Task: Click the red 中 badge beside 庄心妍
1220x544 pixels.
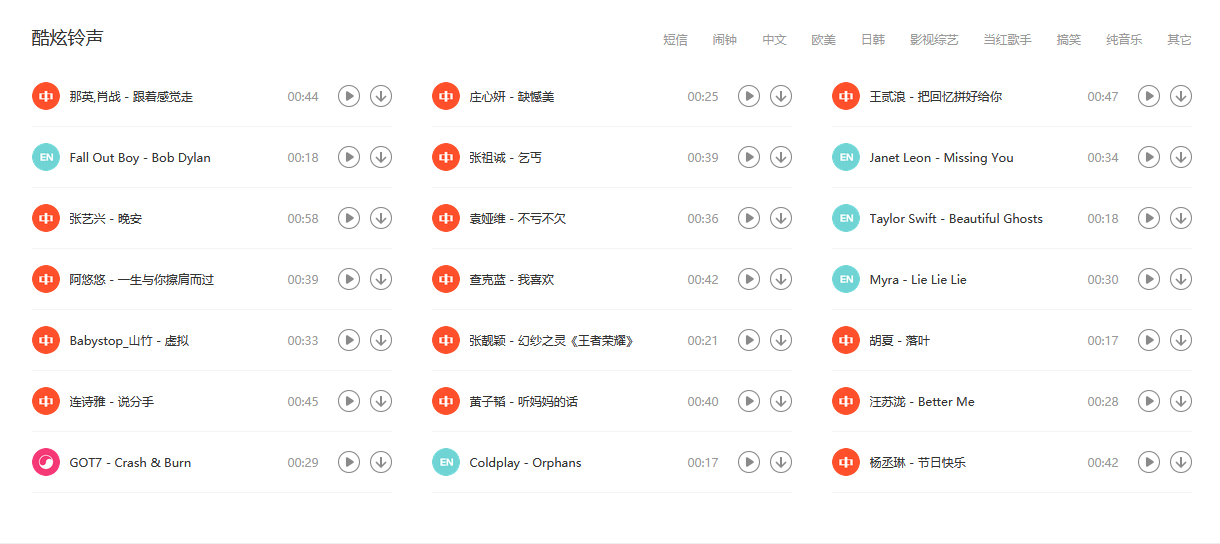Action: pos(446,96)
